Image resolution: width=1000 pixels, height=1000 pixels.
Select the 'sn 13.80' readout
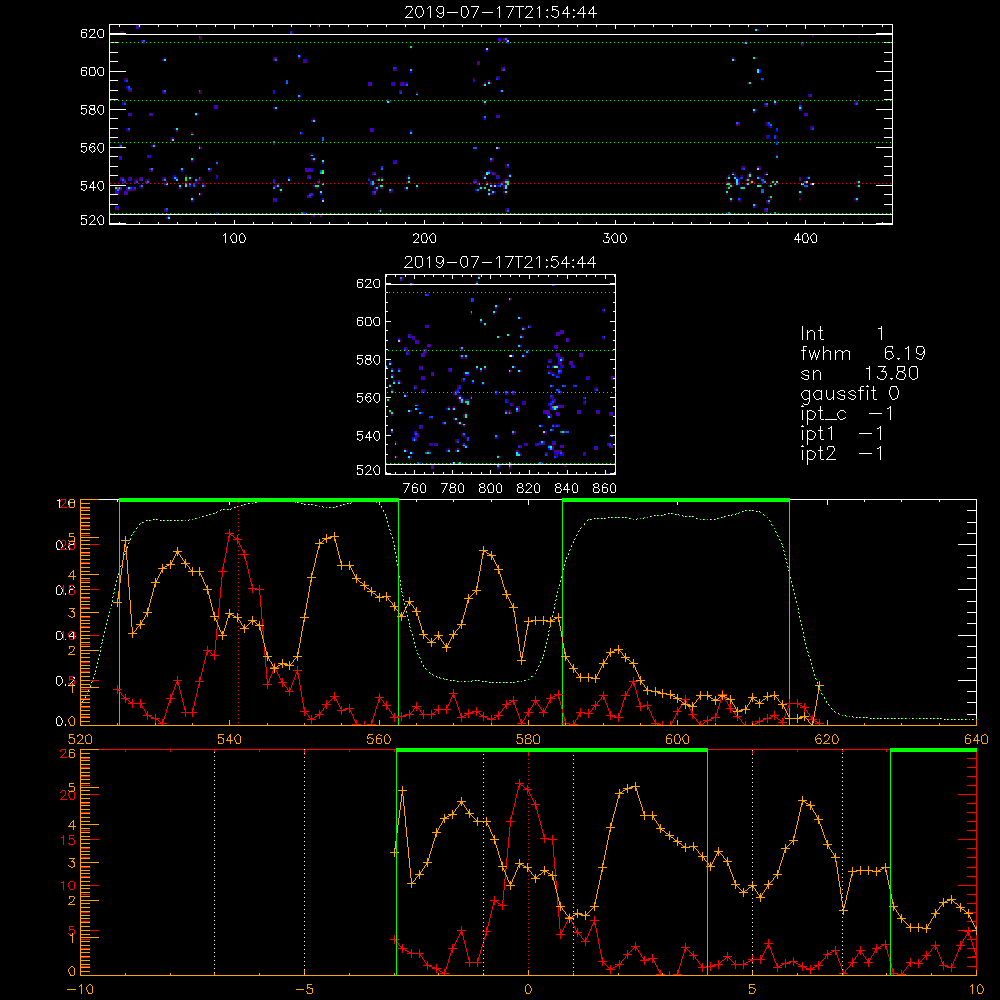coord(860,373)
